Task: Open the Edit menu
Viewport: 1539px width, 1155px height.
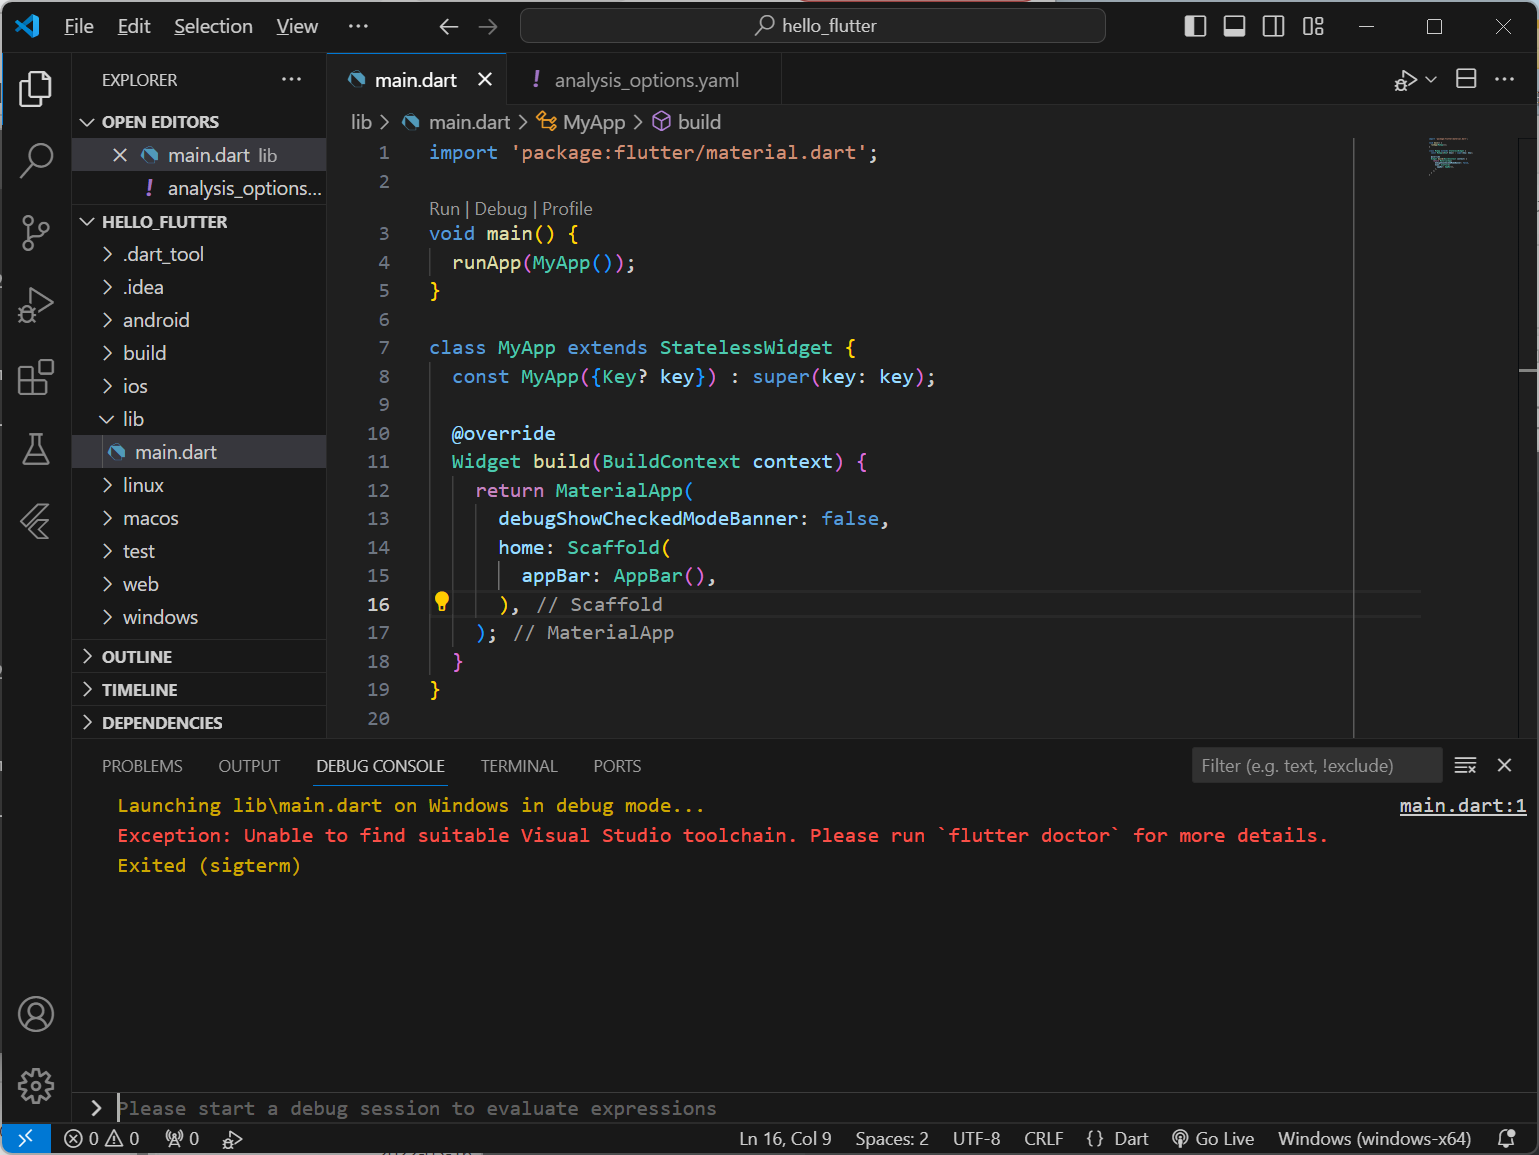Action: point(134,26)
